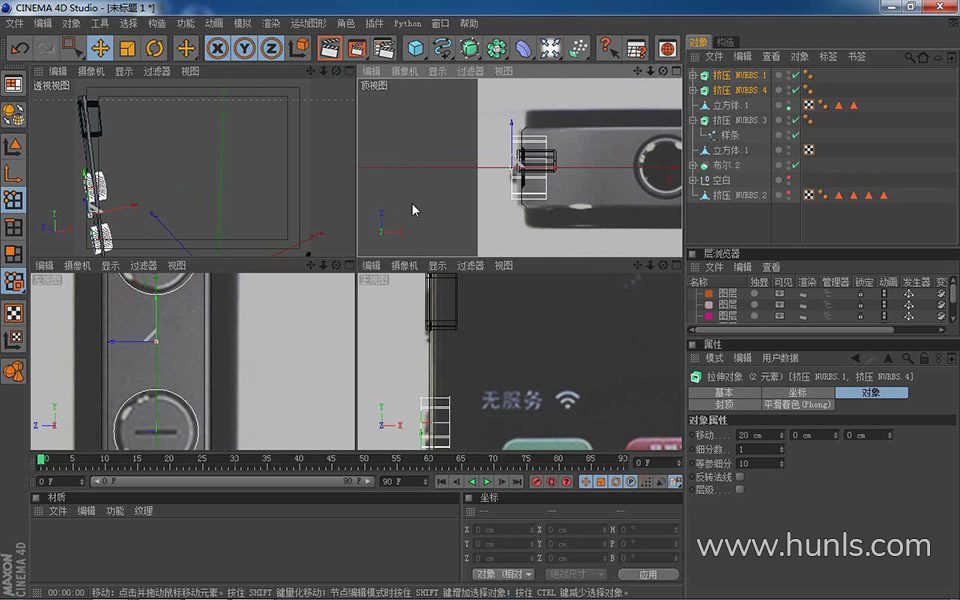Click the Undo arrow in the toolbar

click(x=19, y=48)
